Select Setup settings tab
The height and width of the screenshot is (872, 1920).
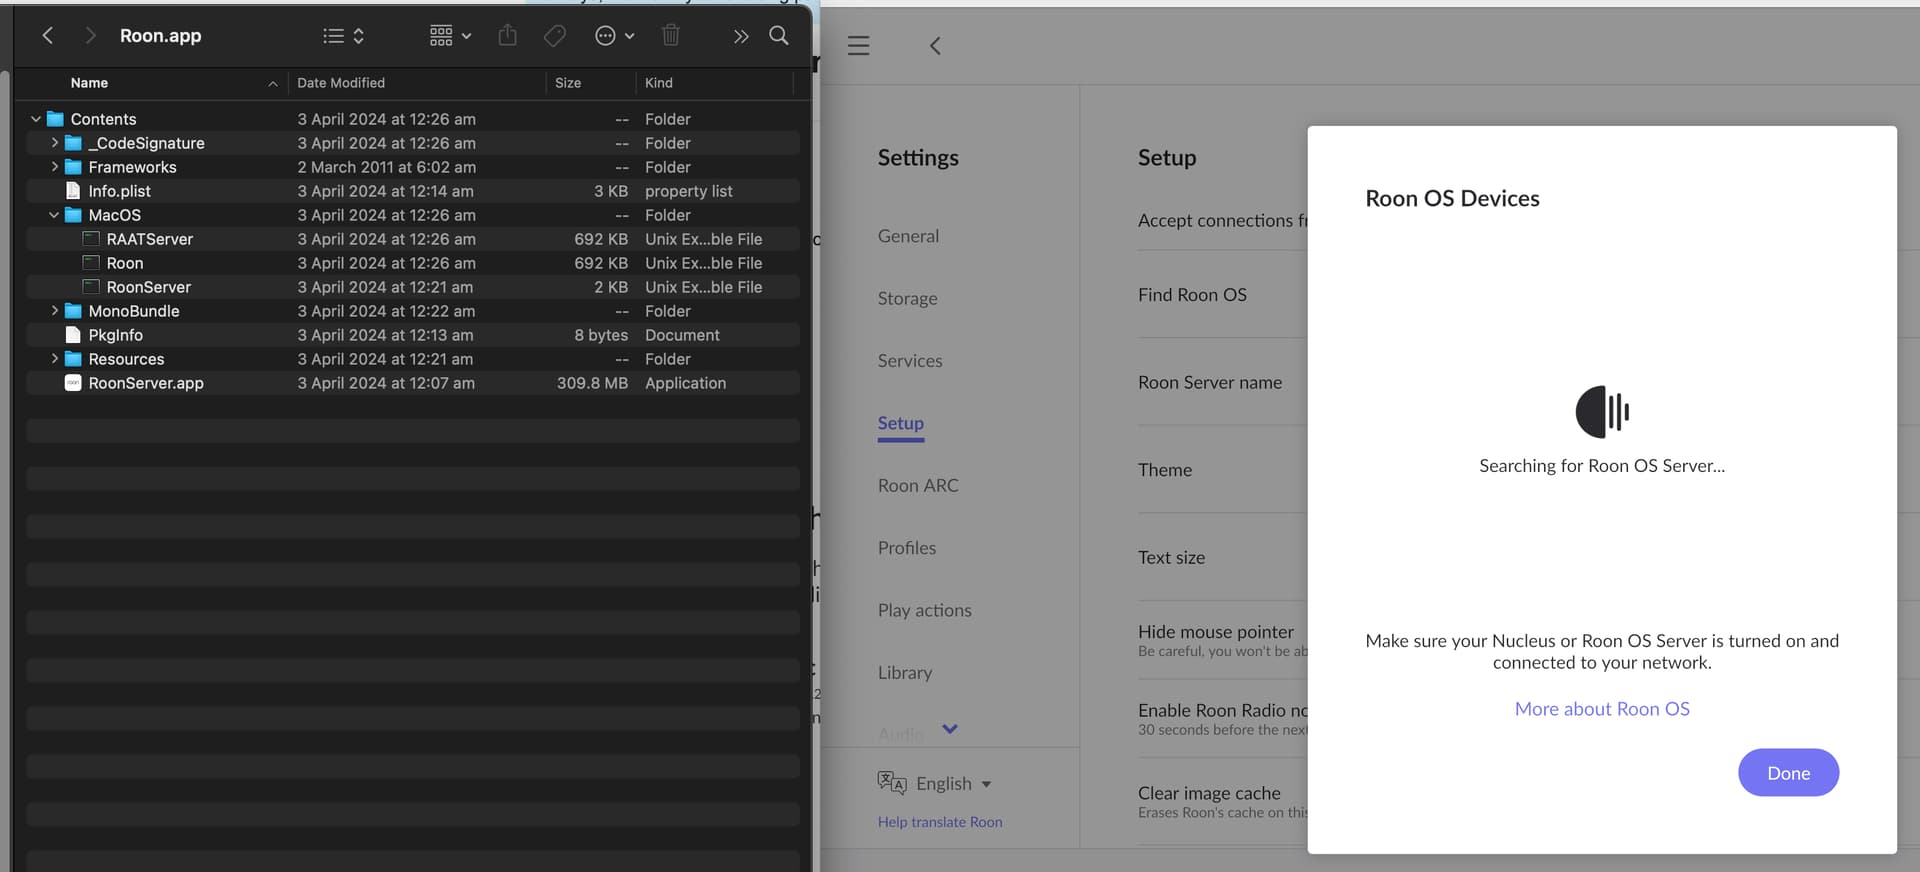click(901, 423)
